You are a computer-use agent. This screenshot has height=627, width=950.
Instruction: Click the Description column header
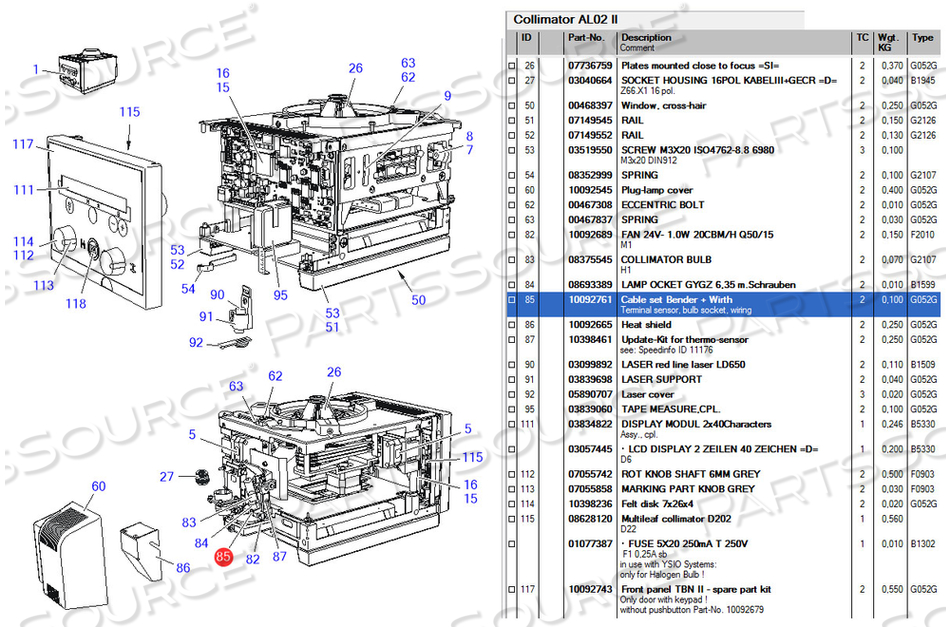[646, 38]
